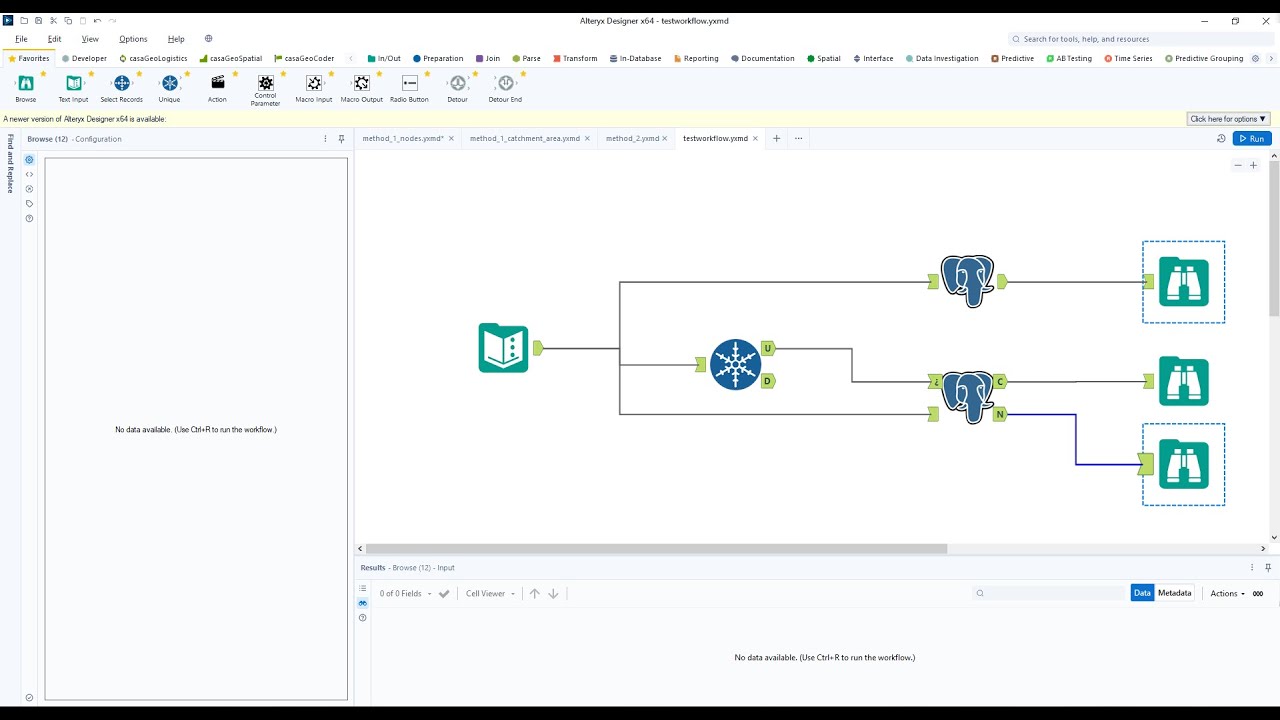Open the File menu
The image size is (1280, 720).
21,39
